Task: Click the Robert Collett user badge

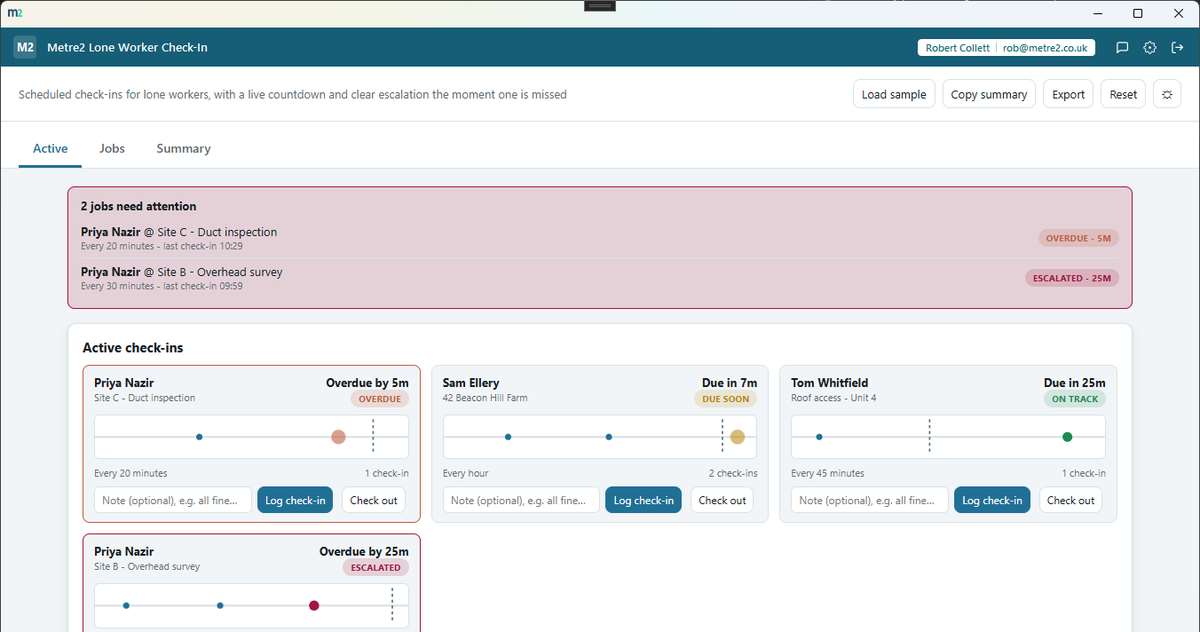Action: click(x=1006, y=47)
